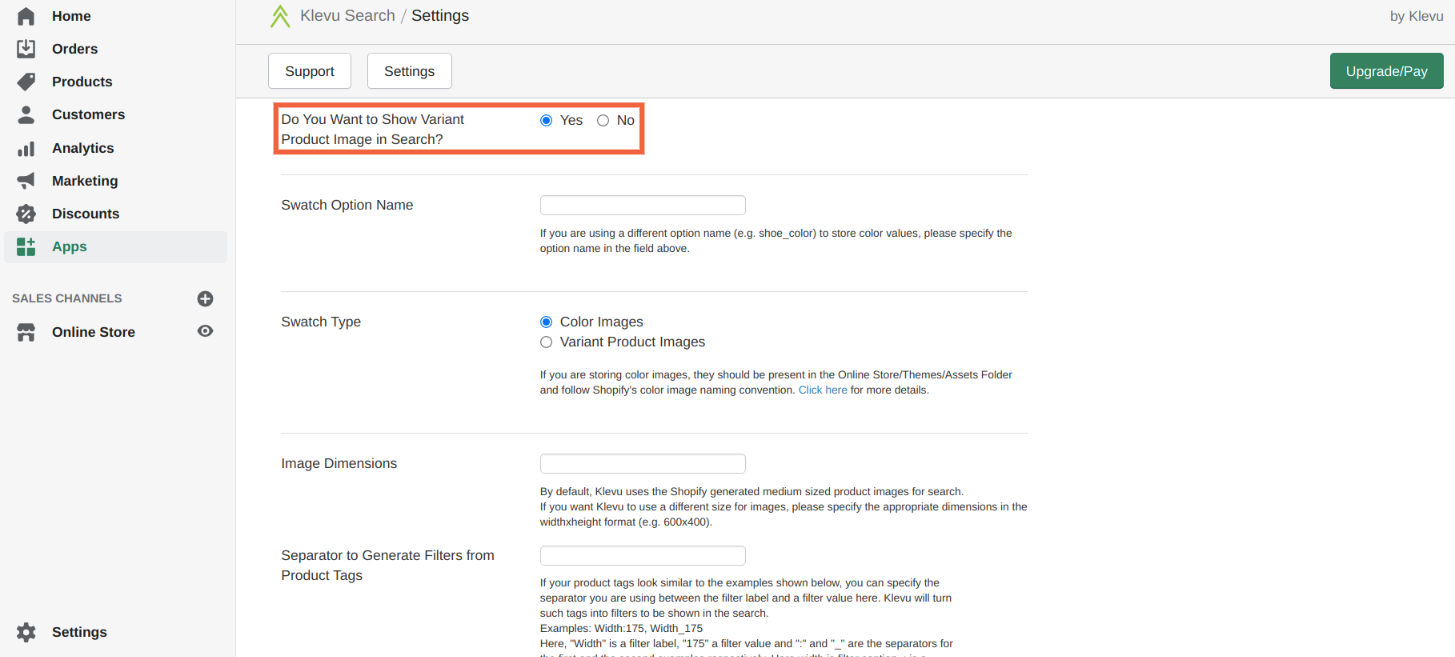Open Analytics section
1455x657 pixels.
(x=83, y=148)
